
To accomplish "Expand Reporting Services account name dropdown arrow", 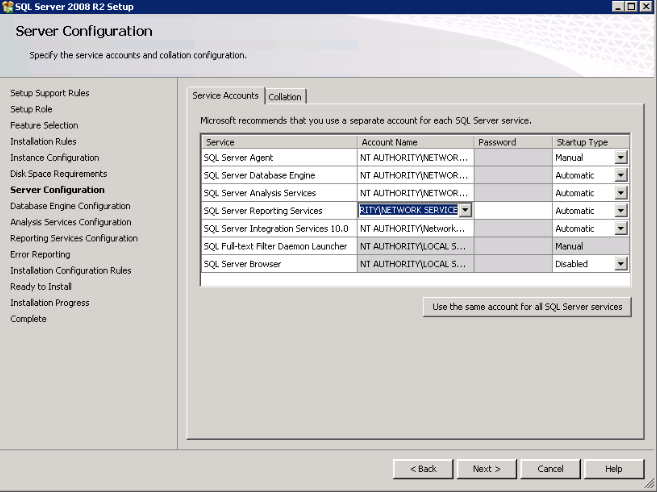I will [x=465, y=210].
